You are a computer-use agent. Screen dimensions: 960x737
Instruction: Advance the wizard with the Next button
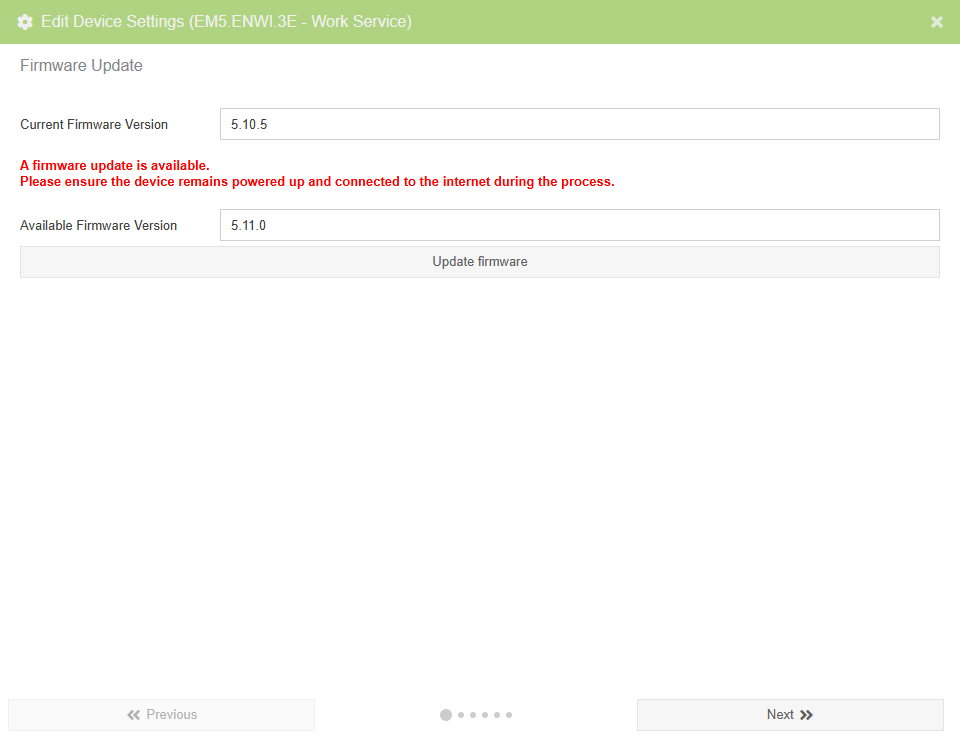[789, 714]
